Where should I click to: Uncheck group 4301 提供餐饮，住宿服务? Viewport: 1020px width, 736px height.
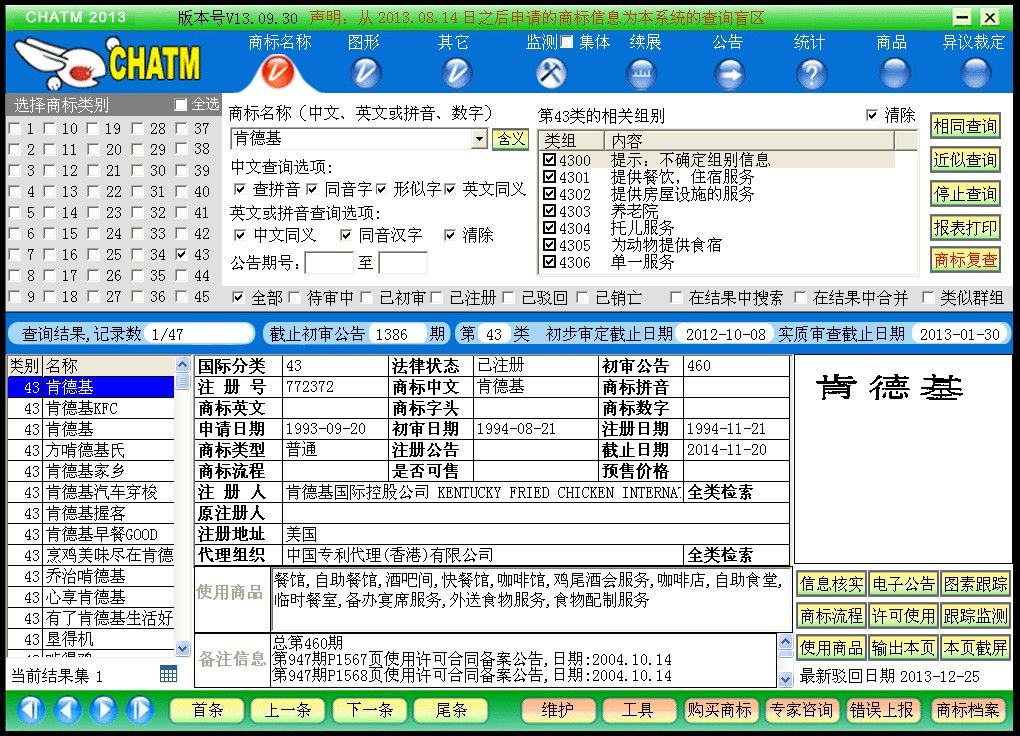[x=550, y=177]
